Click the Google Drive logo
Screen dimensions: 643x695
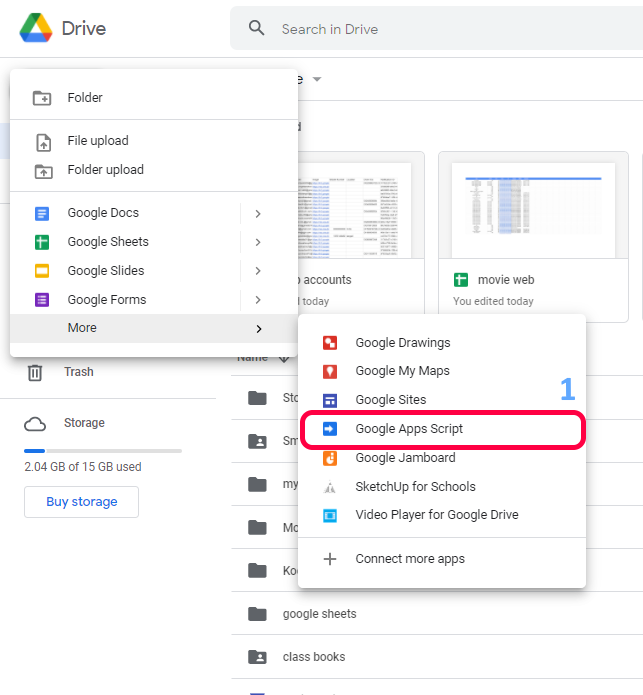coord(36,28)
